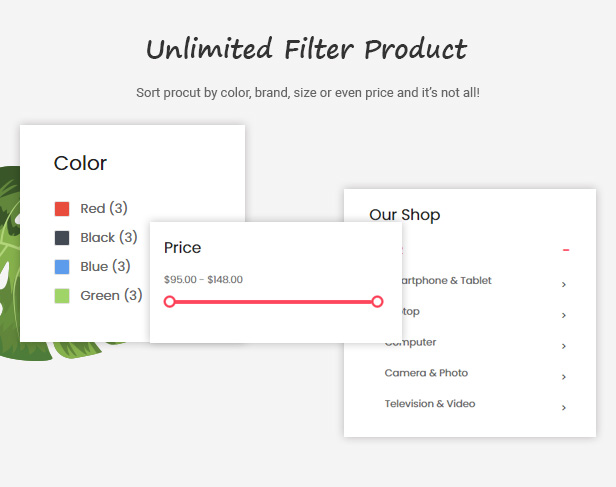
Task: Click the Red (3) filter label
Action: click(104, 209)
